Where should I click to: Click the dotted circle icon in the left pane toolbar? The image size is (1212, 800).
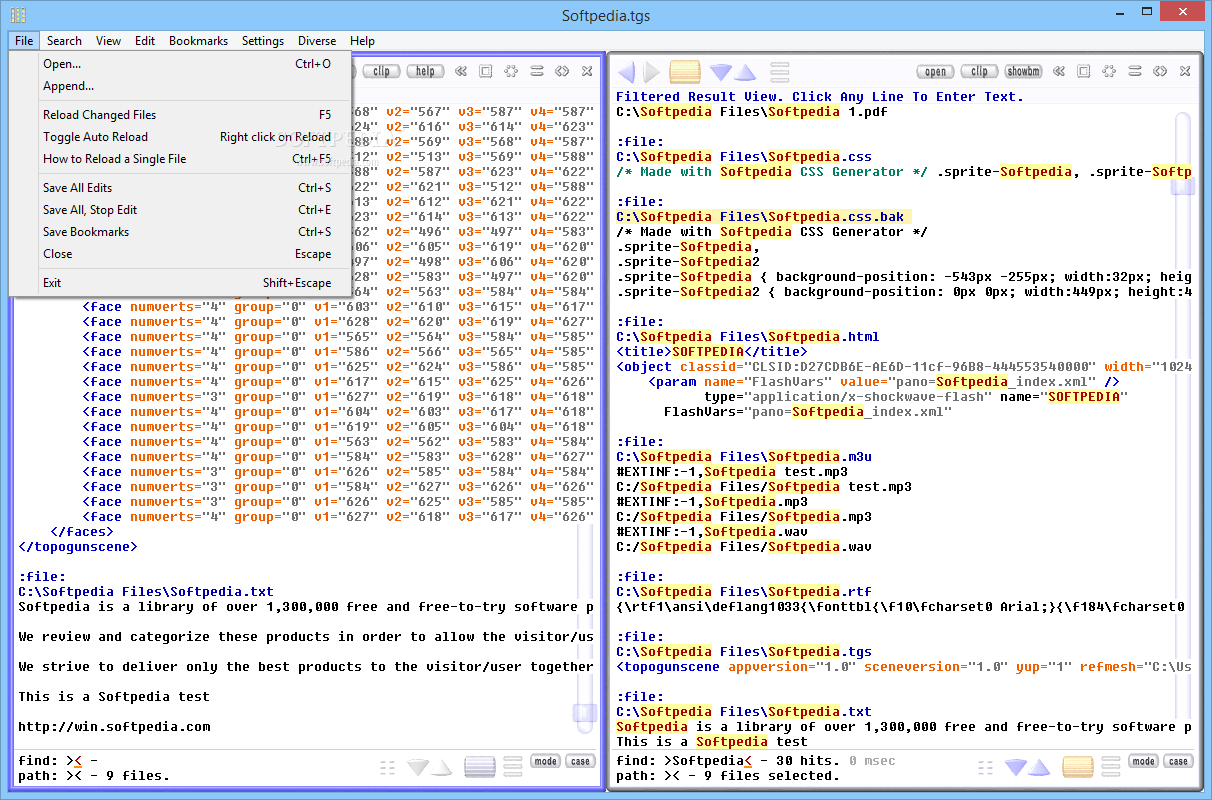coord(510,72)
